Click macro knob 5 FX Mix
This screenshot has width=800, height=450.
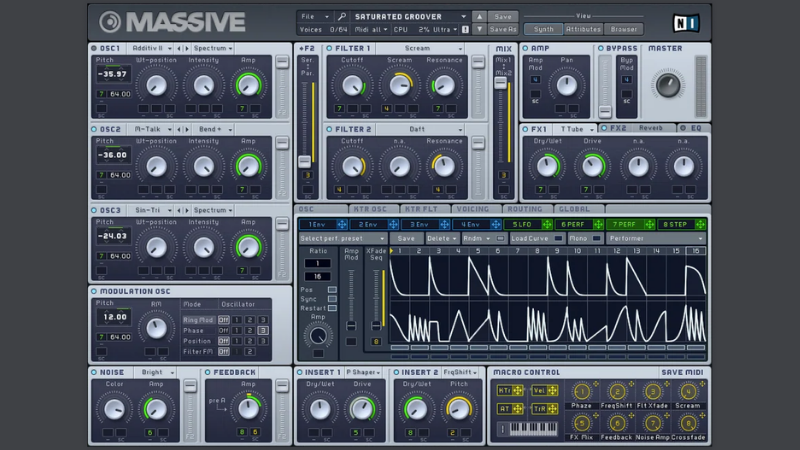point(582,423)
